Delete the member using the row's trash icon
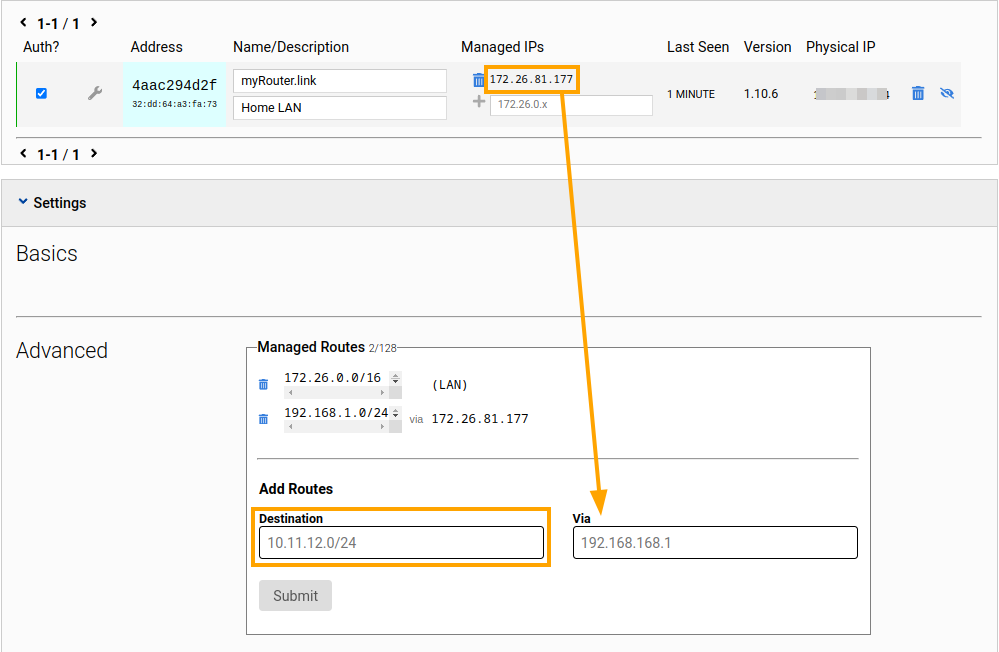This screenshot has width=999, height=652. tap(917, 94)
